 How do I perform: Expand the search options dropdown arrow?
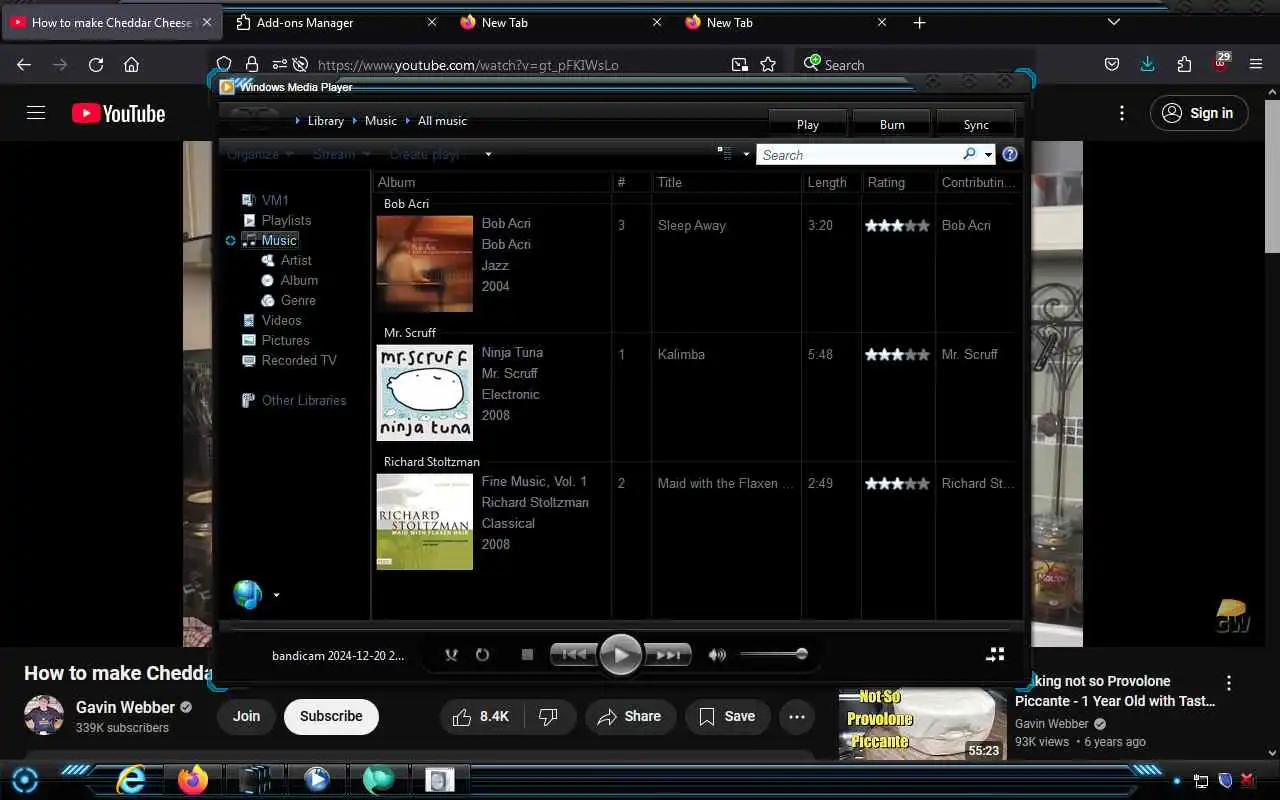(x=988, y=155)
